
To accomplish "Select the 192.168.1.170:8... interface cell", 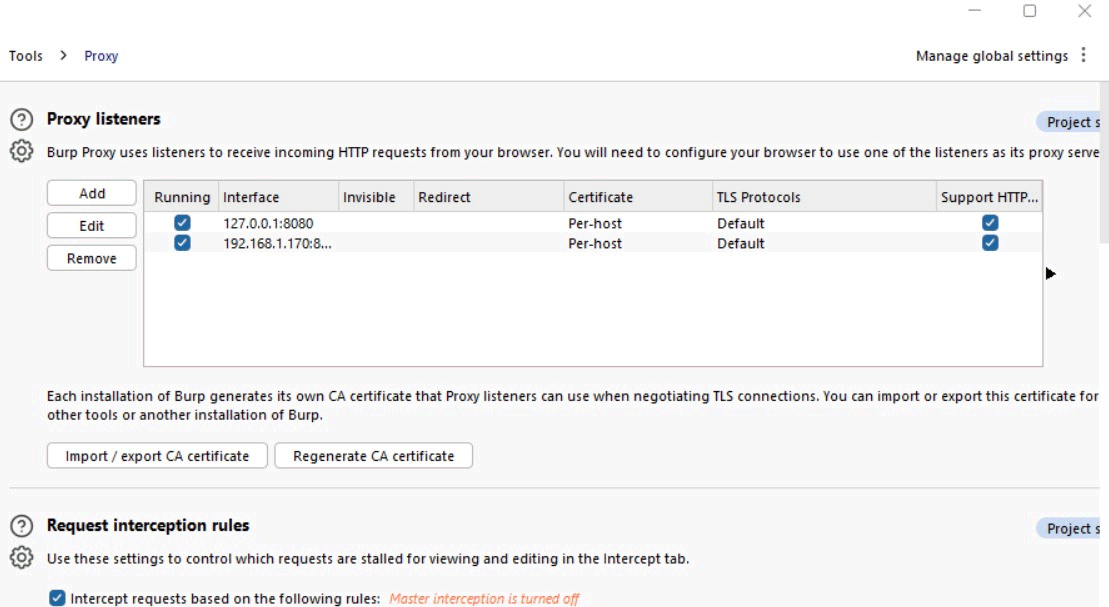I will pyautogui.click(x=279, y=243).
